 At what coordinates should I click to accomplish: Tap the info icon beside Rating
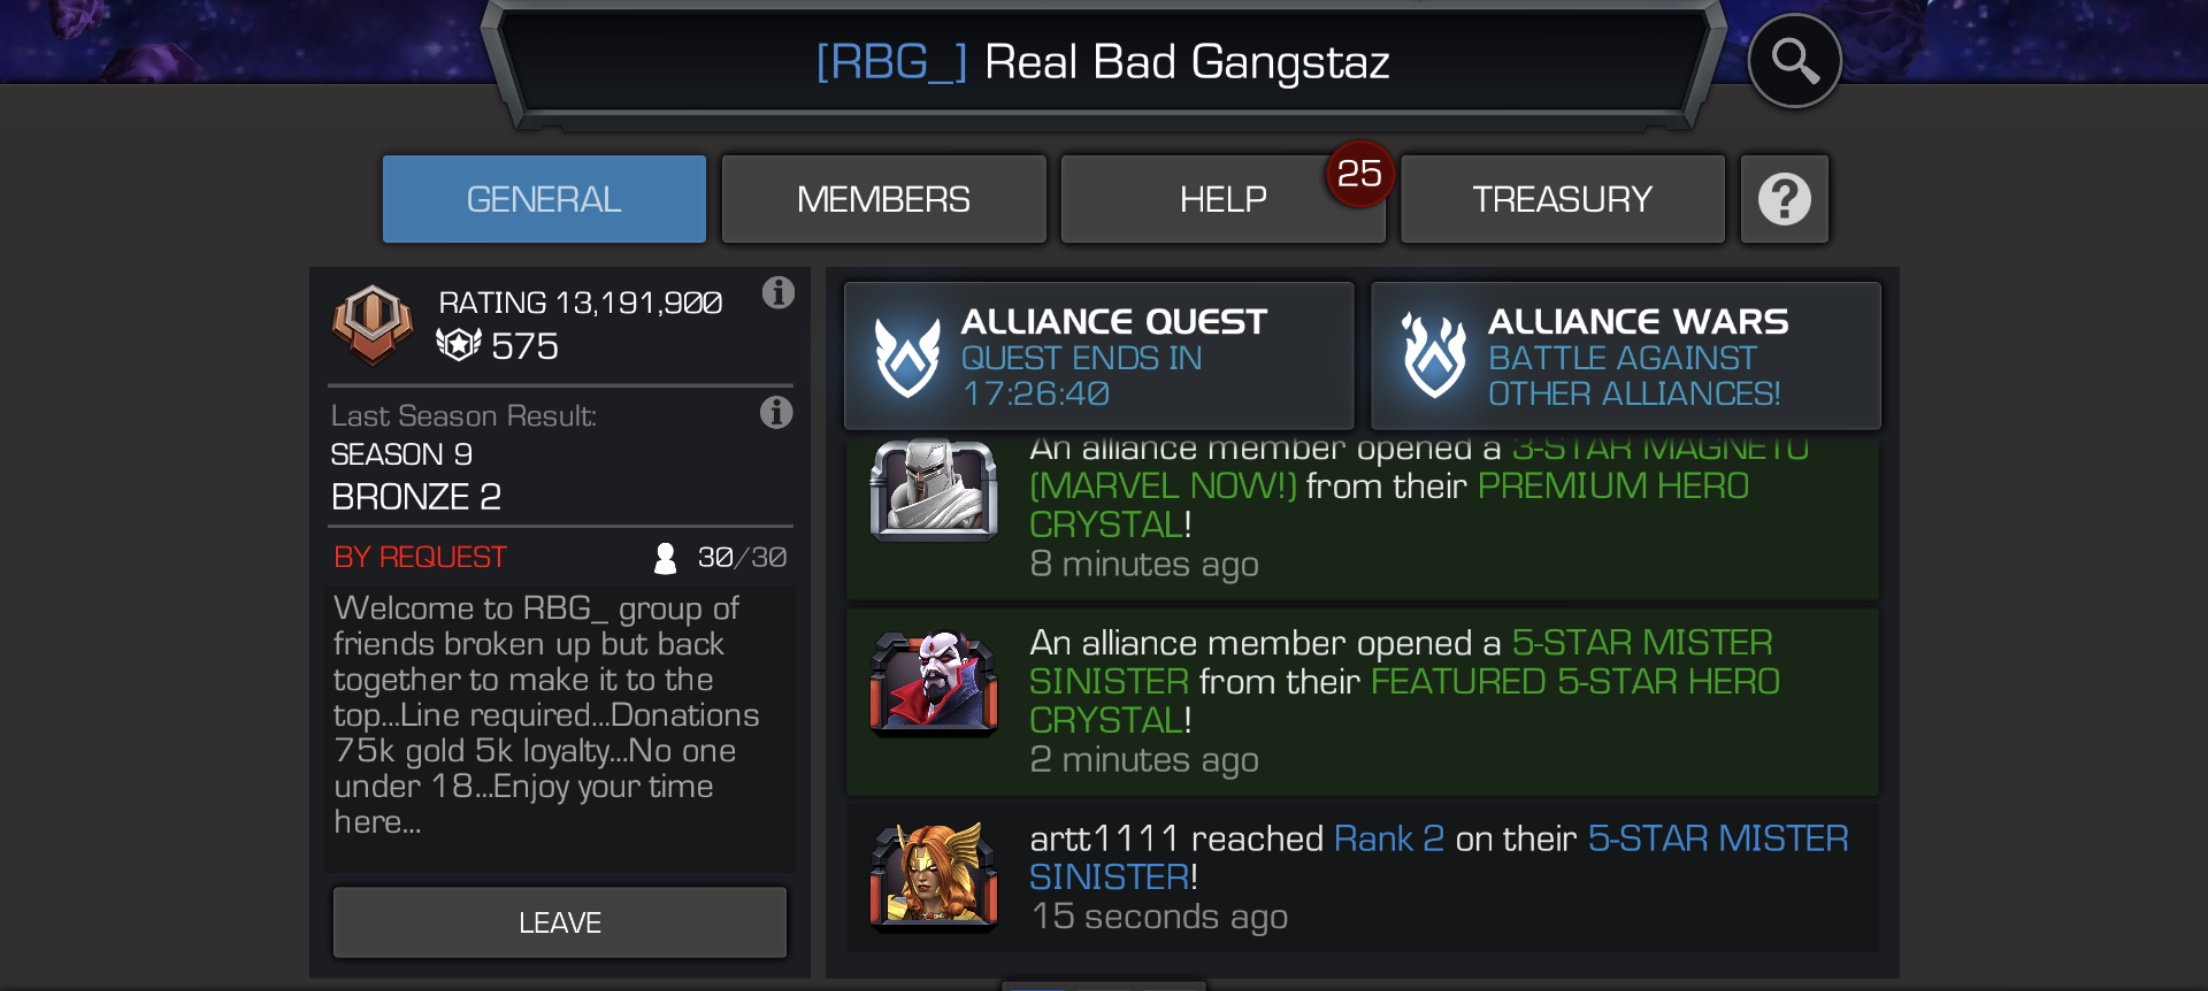778,293
